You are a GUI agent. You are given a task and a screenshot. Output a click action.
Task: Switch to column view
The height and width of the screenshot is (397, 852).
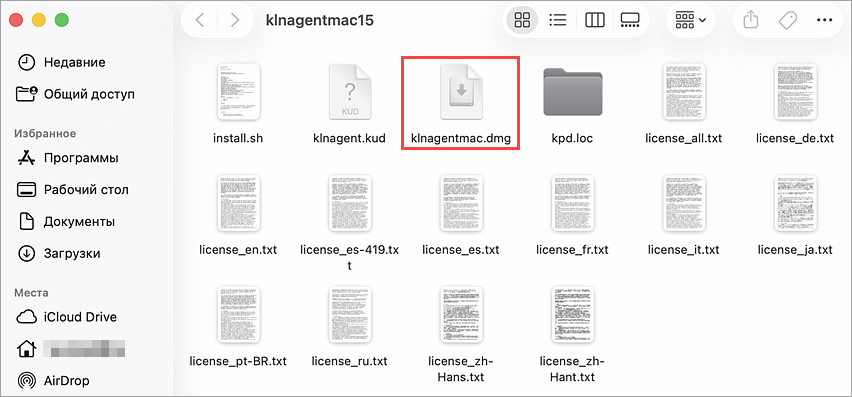point(594,20)
